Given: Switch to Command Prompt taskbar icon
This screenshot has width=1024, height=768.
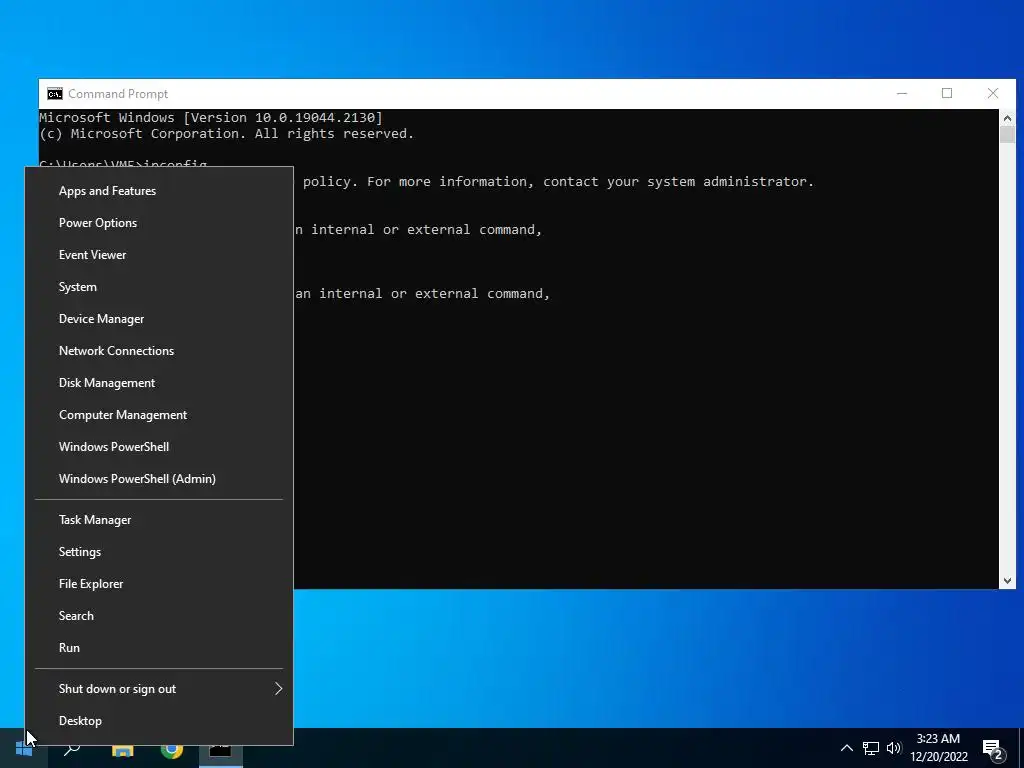Looking at the screenshot, I should 220,750.
